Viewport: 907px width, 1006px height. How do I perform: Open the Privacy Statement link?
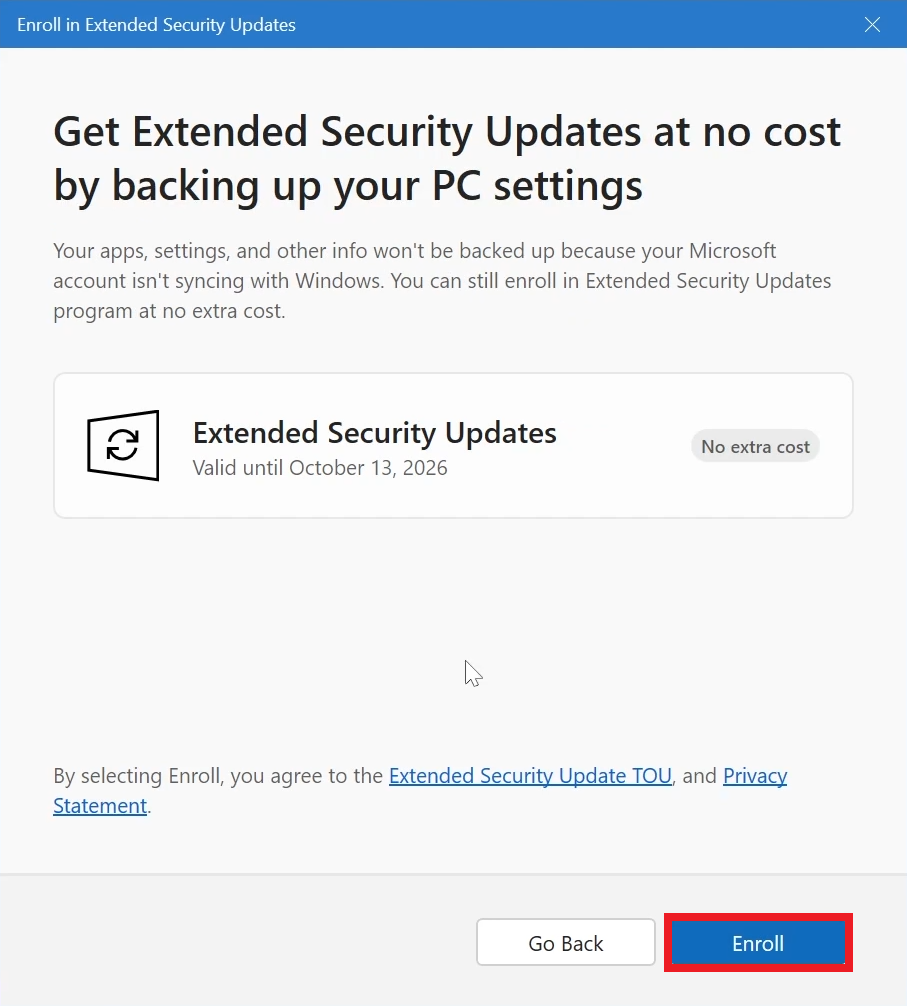[x=754, y=776]
